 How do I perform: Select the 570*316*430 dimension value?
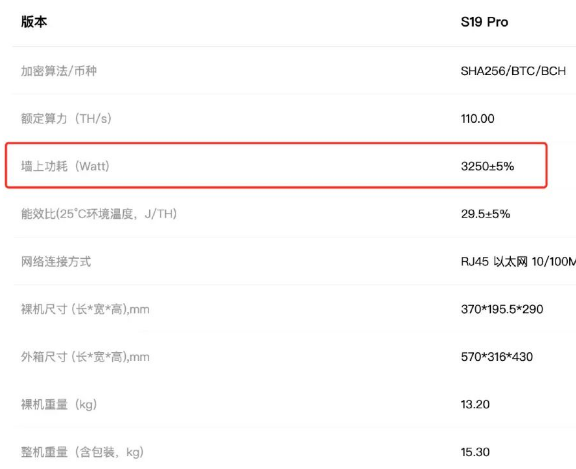(497, 357)
